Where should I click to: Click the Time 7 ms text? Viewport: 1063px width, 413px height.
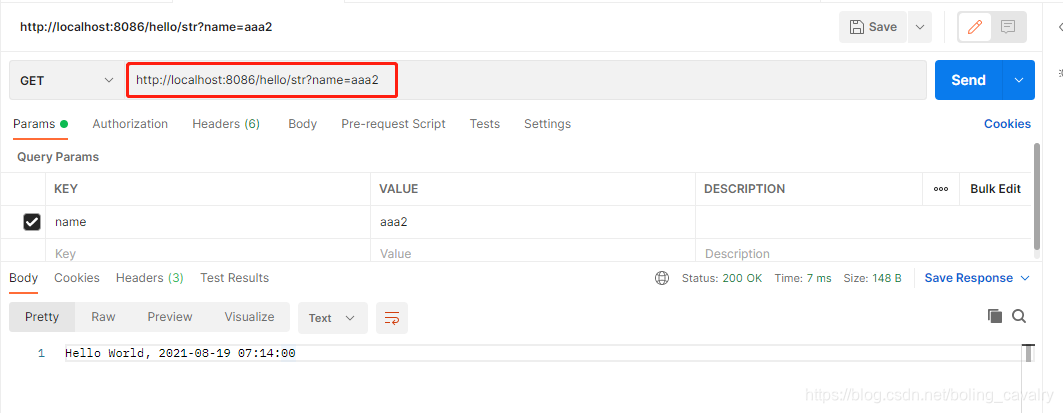[x=803, y=278]
